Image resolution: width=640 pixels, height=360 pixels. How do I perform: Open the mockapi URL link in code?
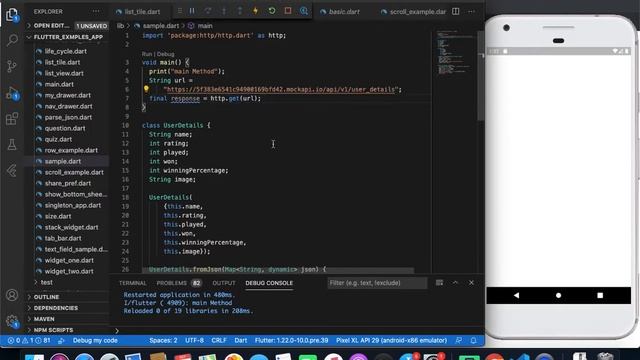pos(281,89)
